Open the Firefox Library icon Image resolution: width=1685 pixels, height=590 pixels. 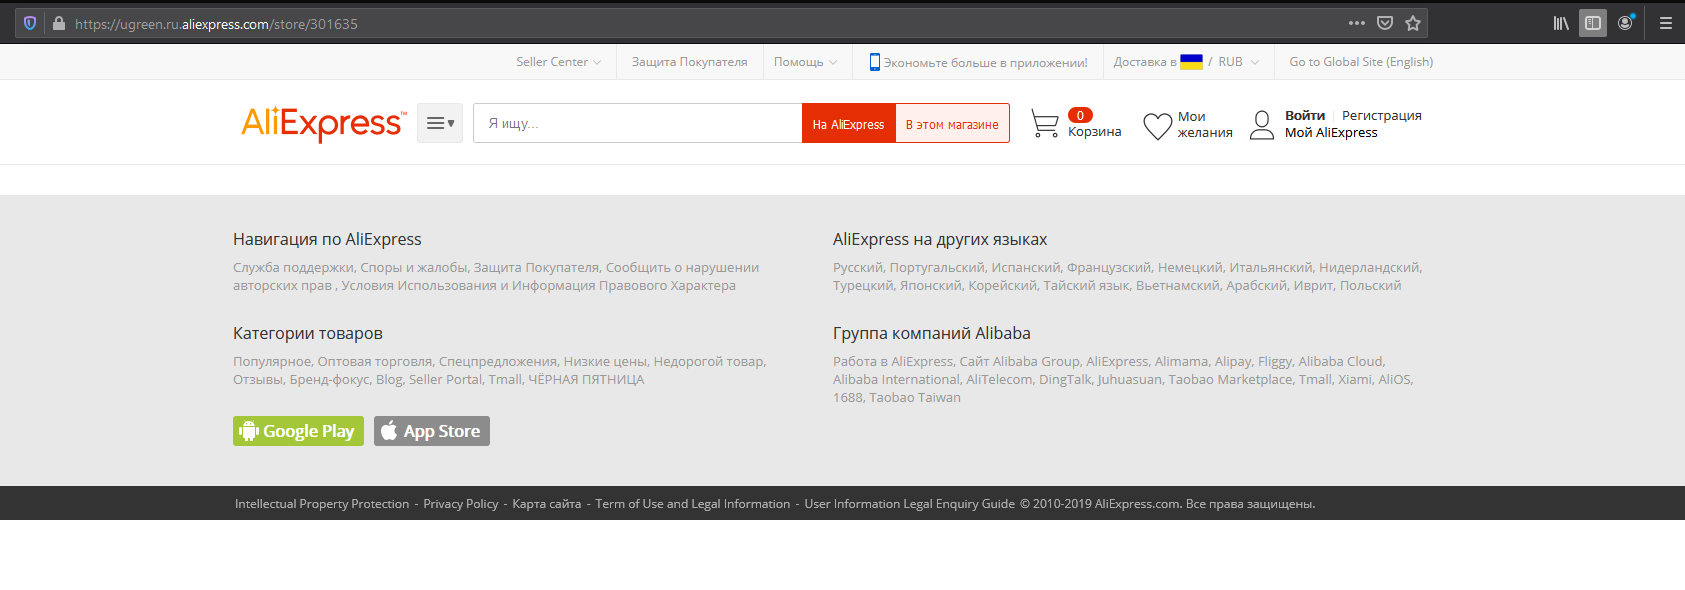tap(1561, 23)
